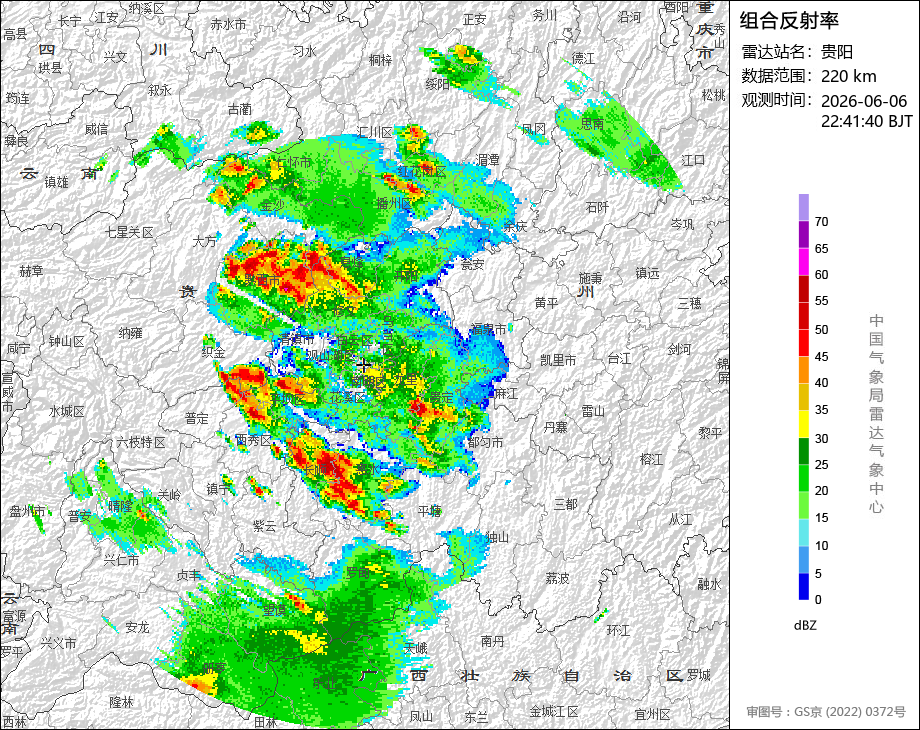920x730 pixels.
Task: Click the red 45 dBZ legend color
Action: tap(803, 343)
